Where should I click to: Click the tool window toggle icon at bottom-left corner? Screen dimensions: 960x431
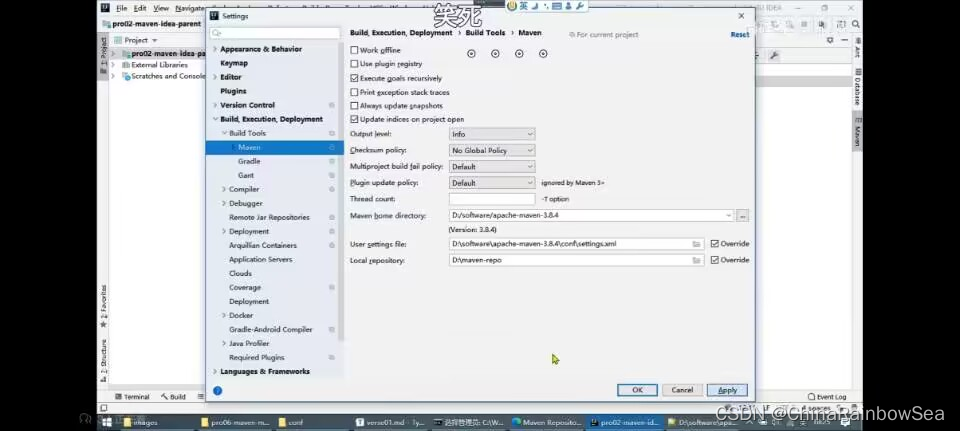pos(103,408)
